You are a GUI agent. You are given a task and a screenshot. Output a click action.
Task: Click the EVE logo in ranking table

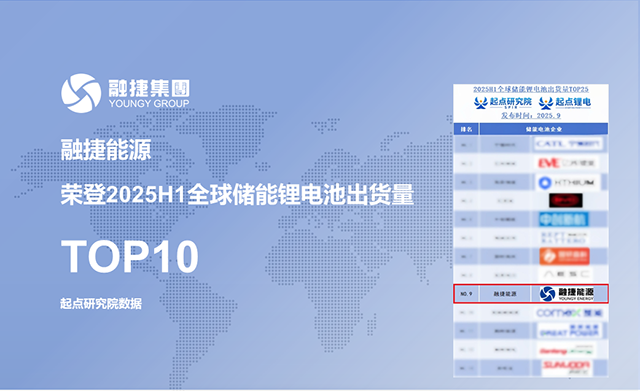(x=567, y=163)
